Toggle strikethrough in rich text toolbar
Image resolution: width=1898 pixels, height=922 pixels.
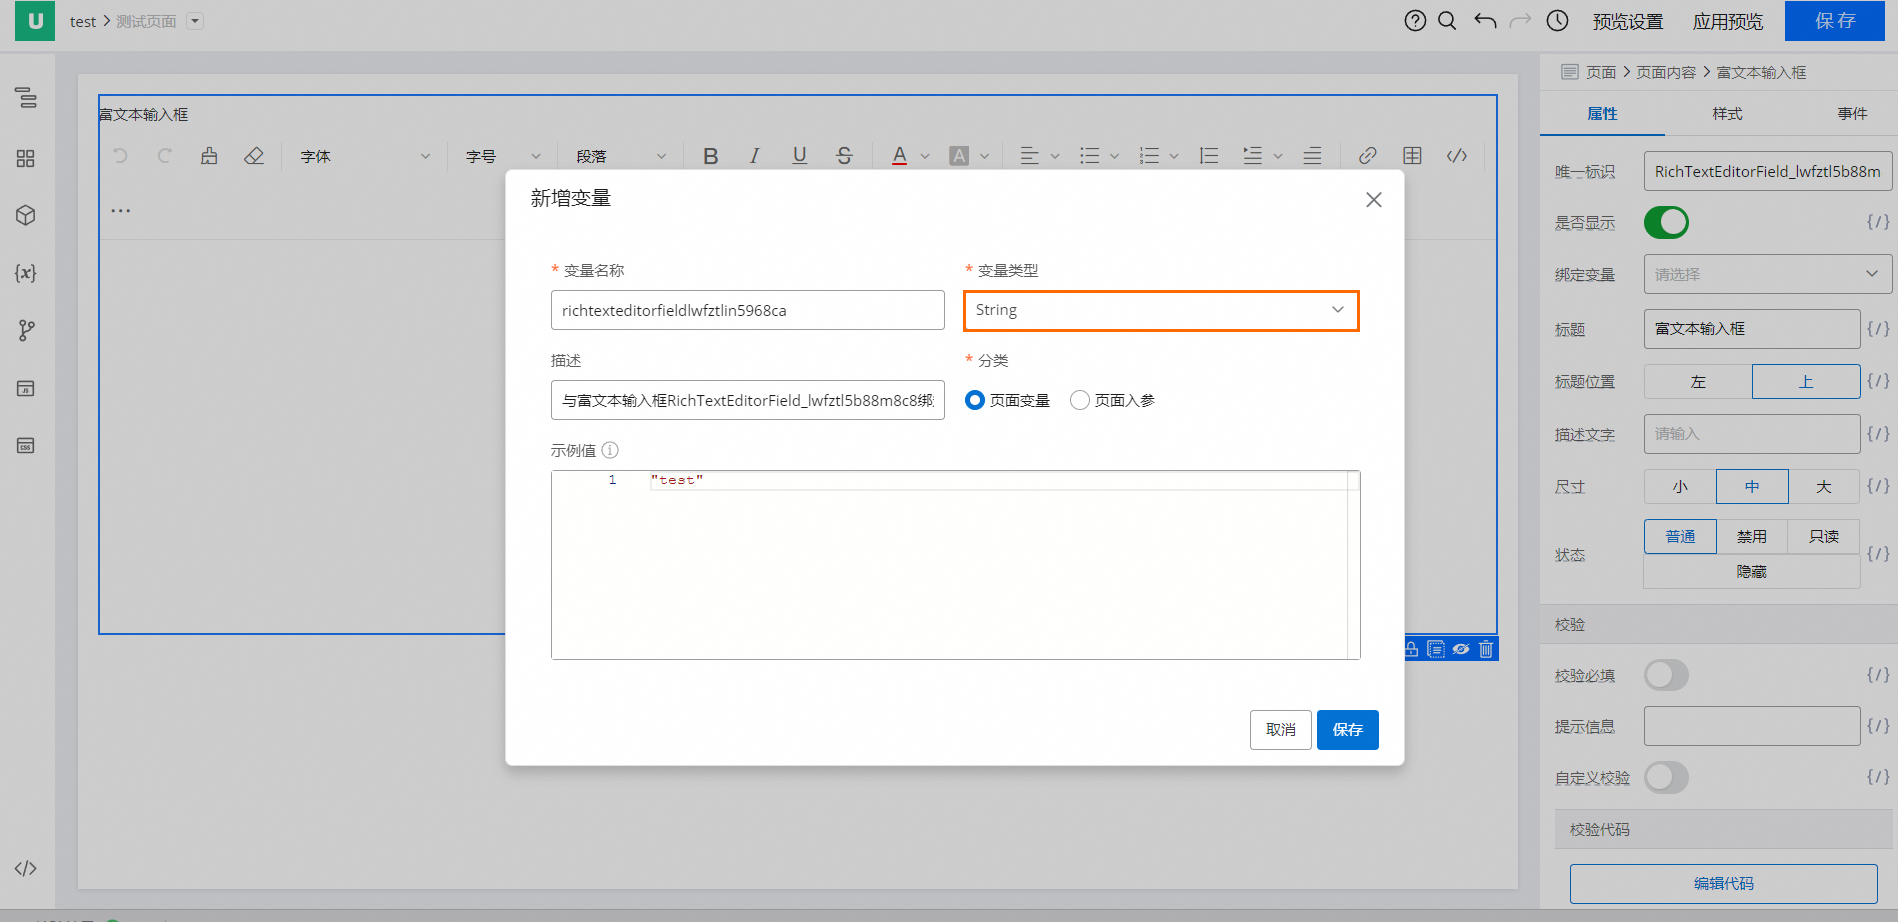click(844, 156)
